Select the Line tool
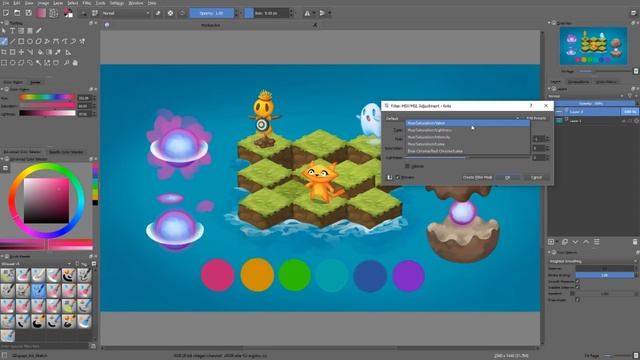Screen dimensions: 640x360 point(12,41)
